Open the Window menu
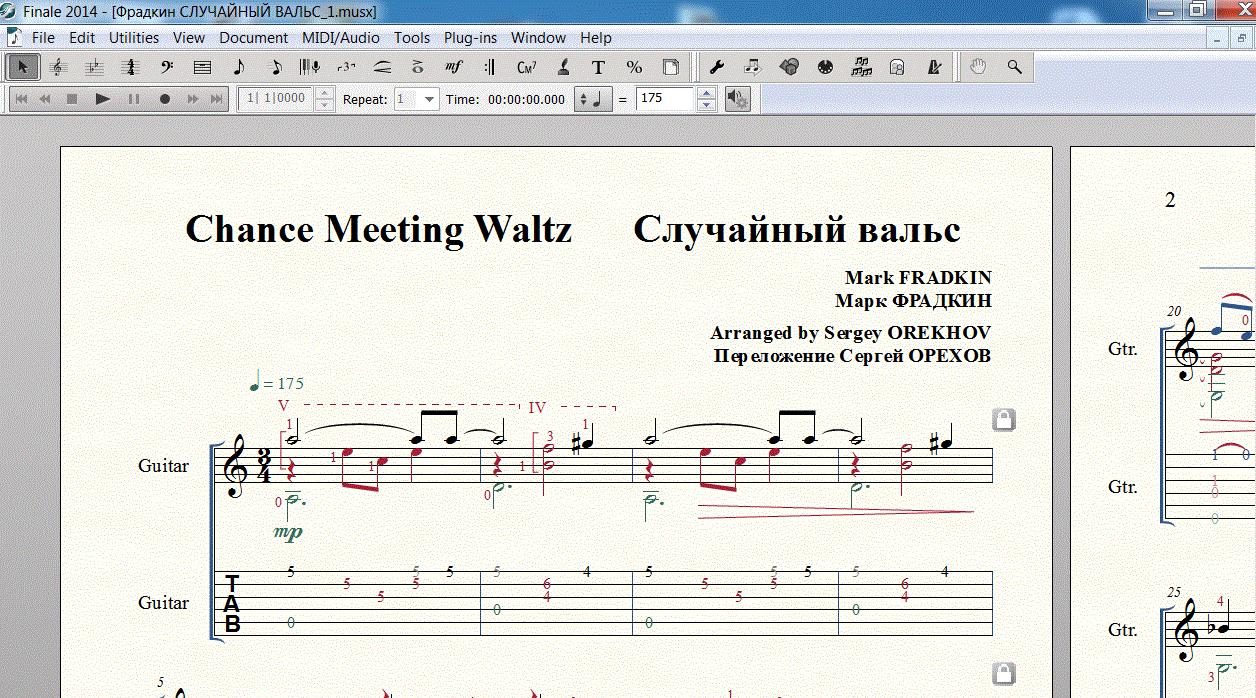 pyautogui.click(x=539, y=38)
